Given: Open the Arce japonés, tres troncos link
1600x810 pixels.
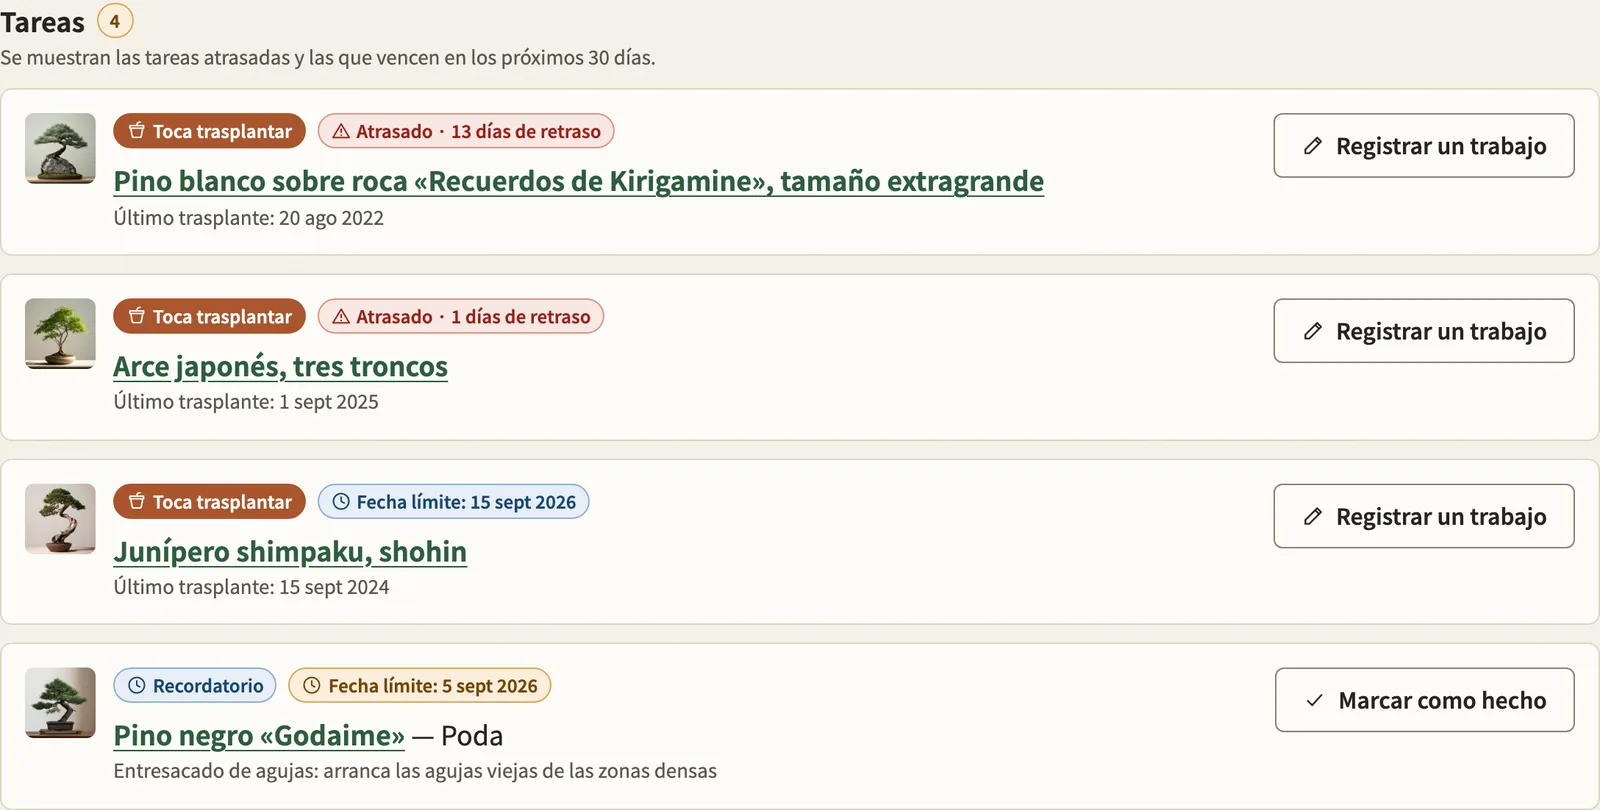Looking at the screenshot, I should pos(280,366).
